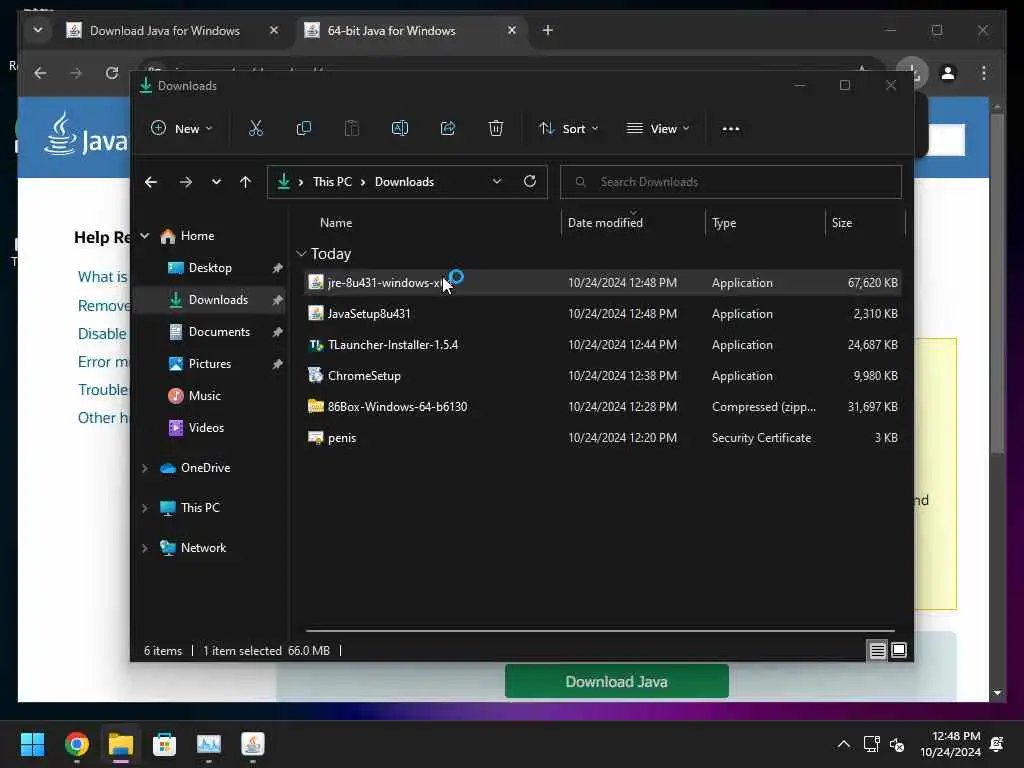
Task: Select the ChromeSetup file
Action: coord(602,376)
